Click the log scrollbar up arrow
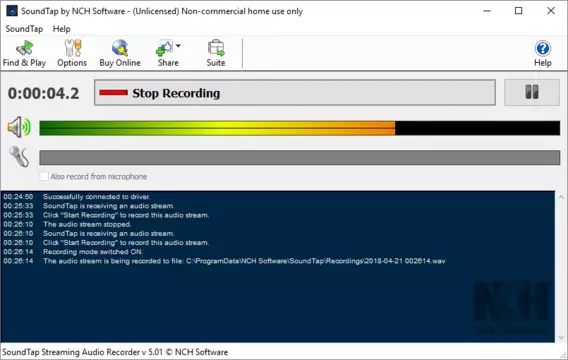This screenshot has height=360, width=568. coord(561,197)
